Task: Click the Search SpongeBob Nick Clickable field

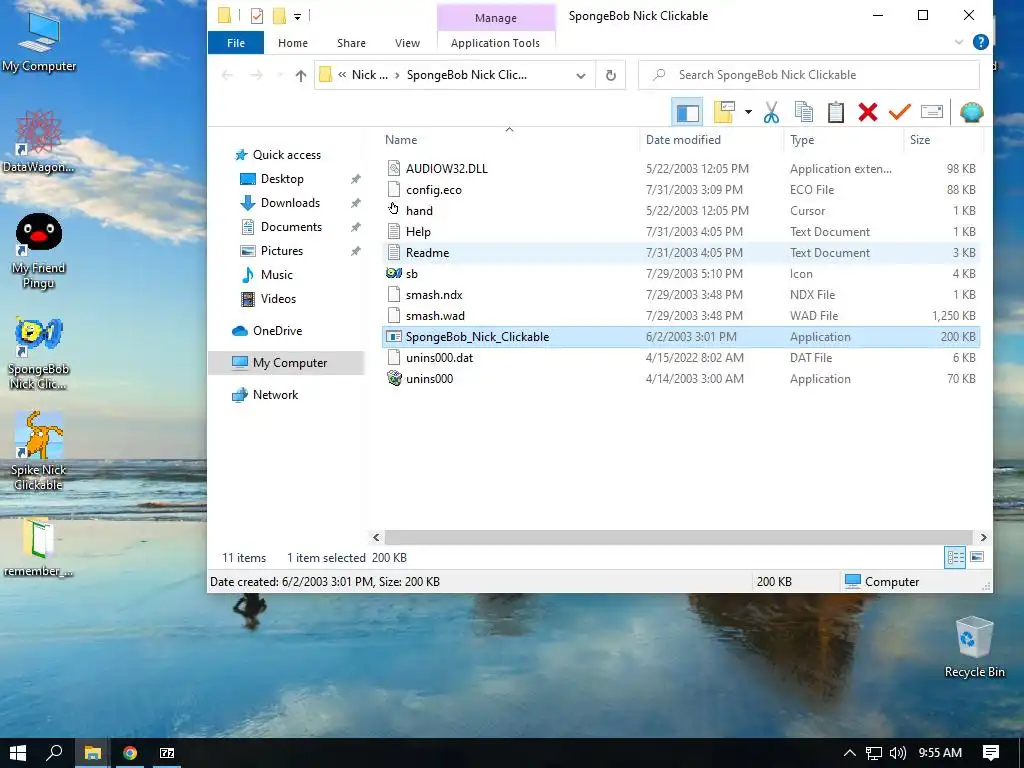Action: point(808,75)
